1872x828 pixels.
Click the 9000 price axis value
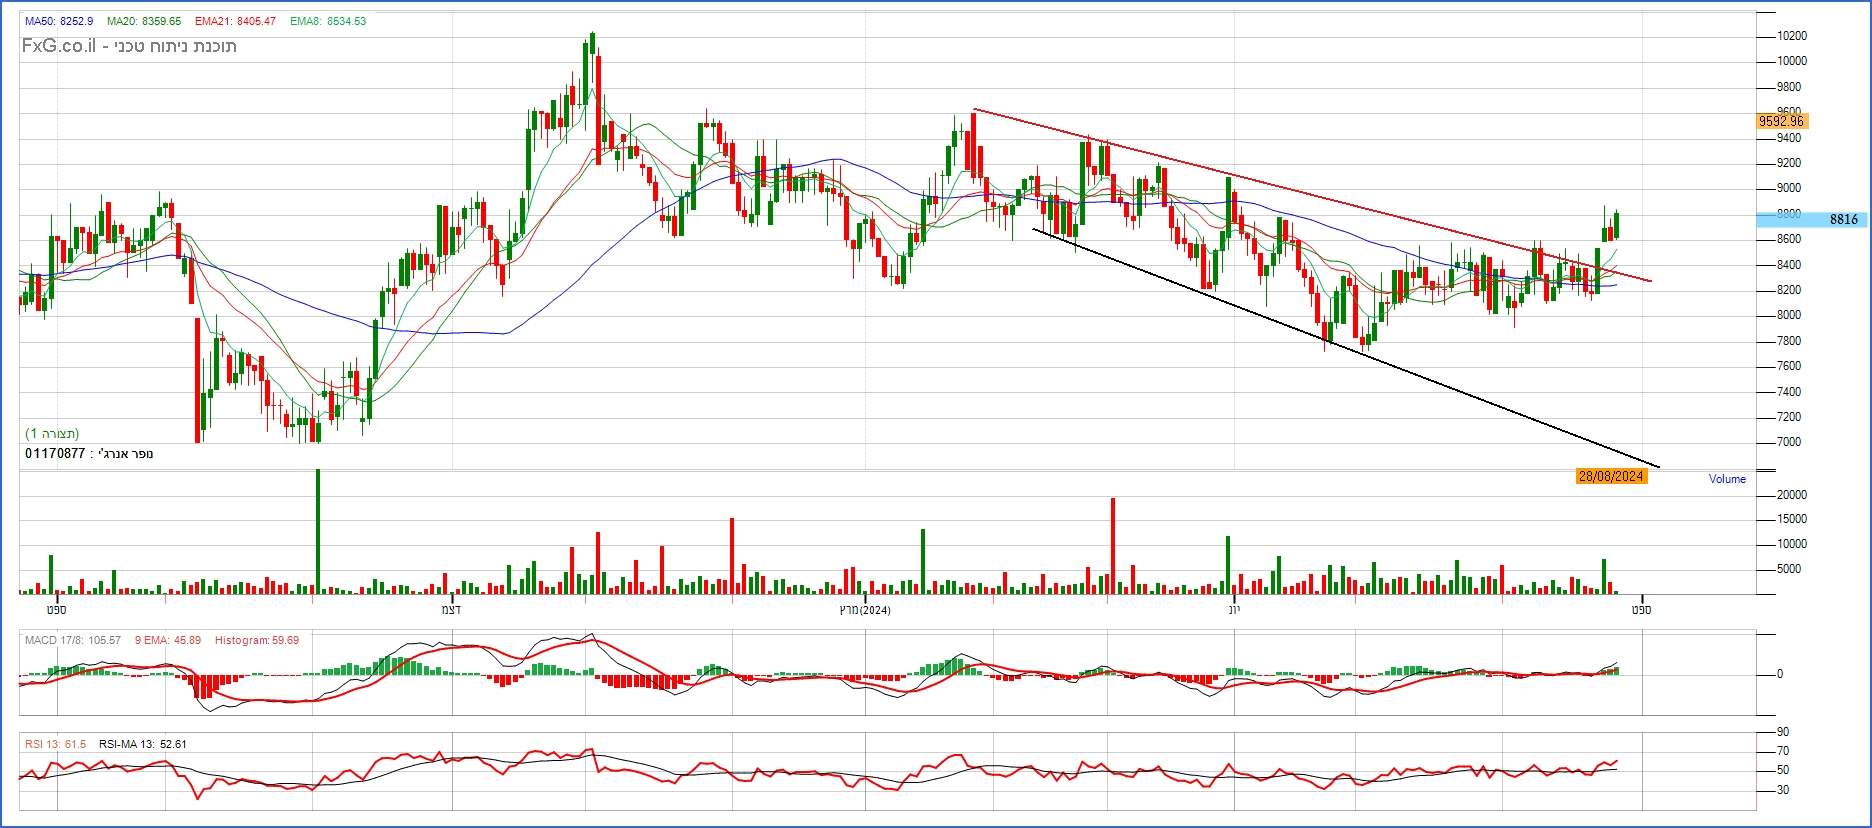click(x=1789, y=189)
